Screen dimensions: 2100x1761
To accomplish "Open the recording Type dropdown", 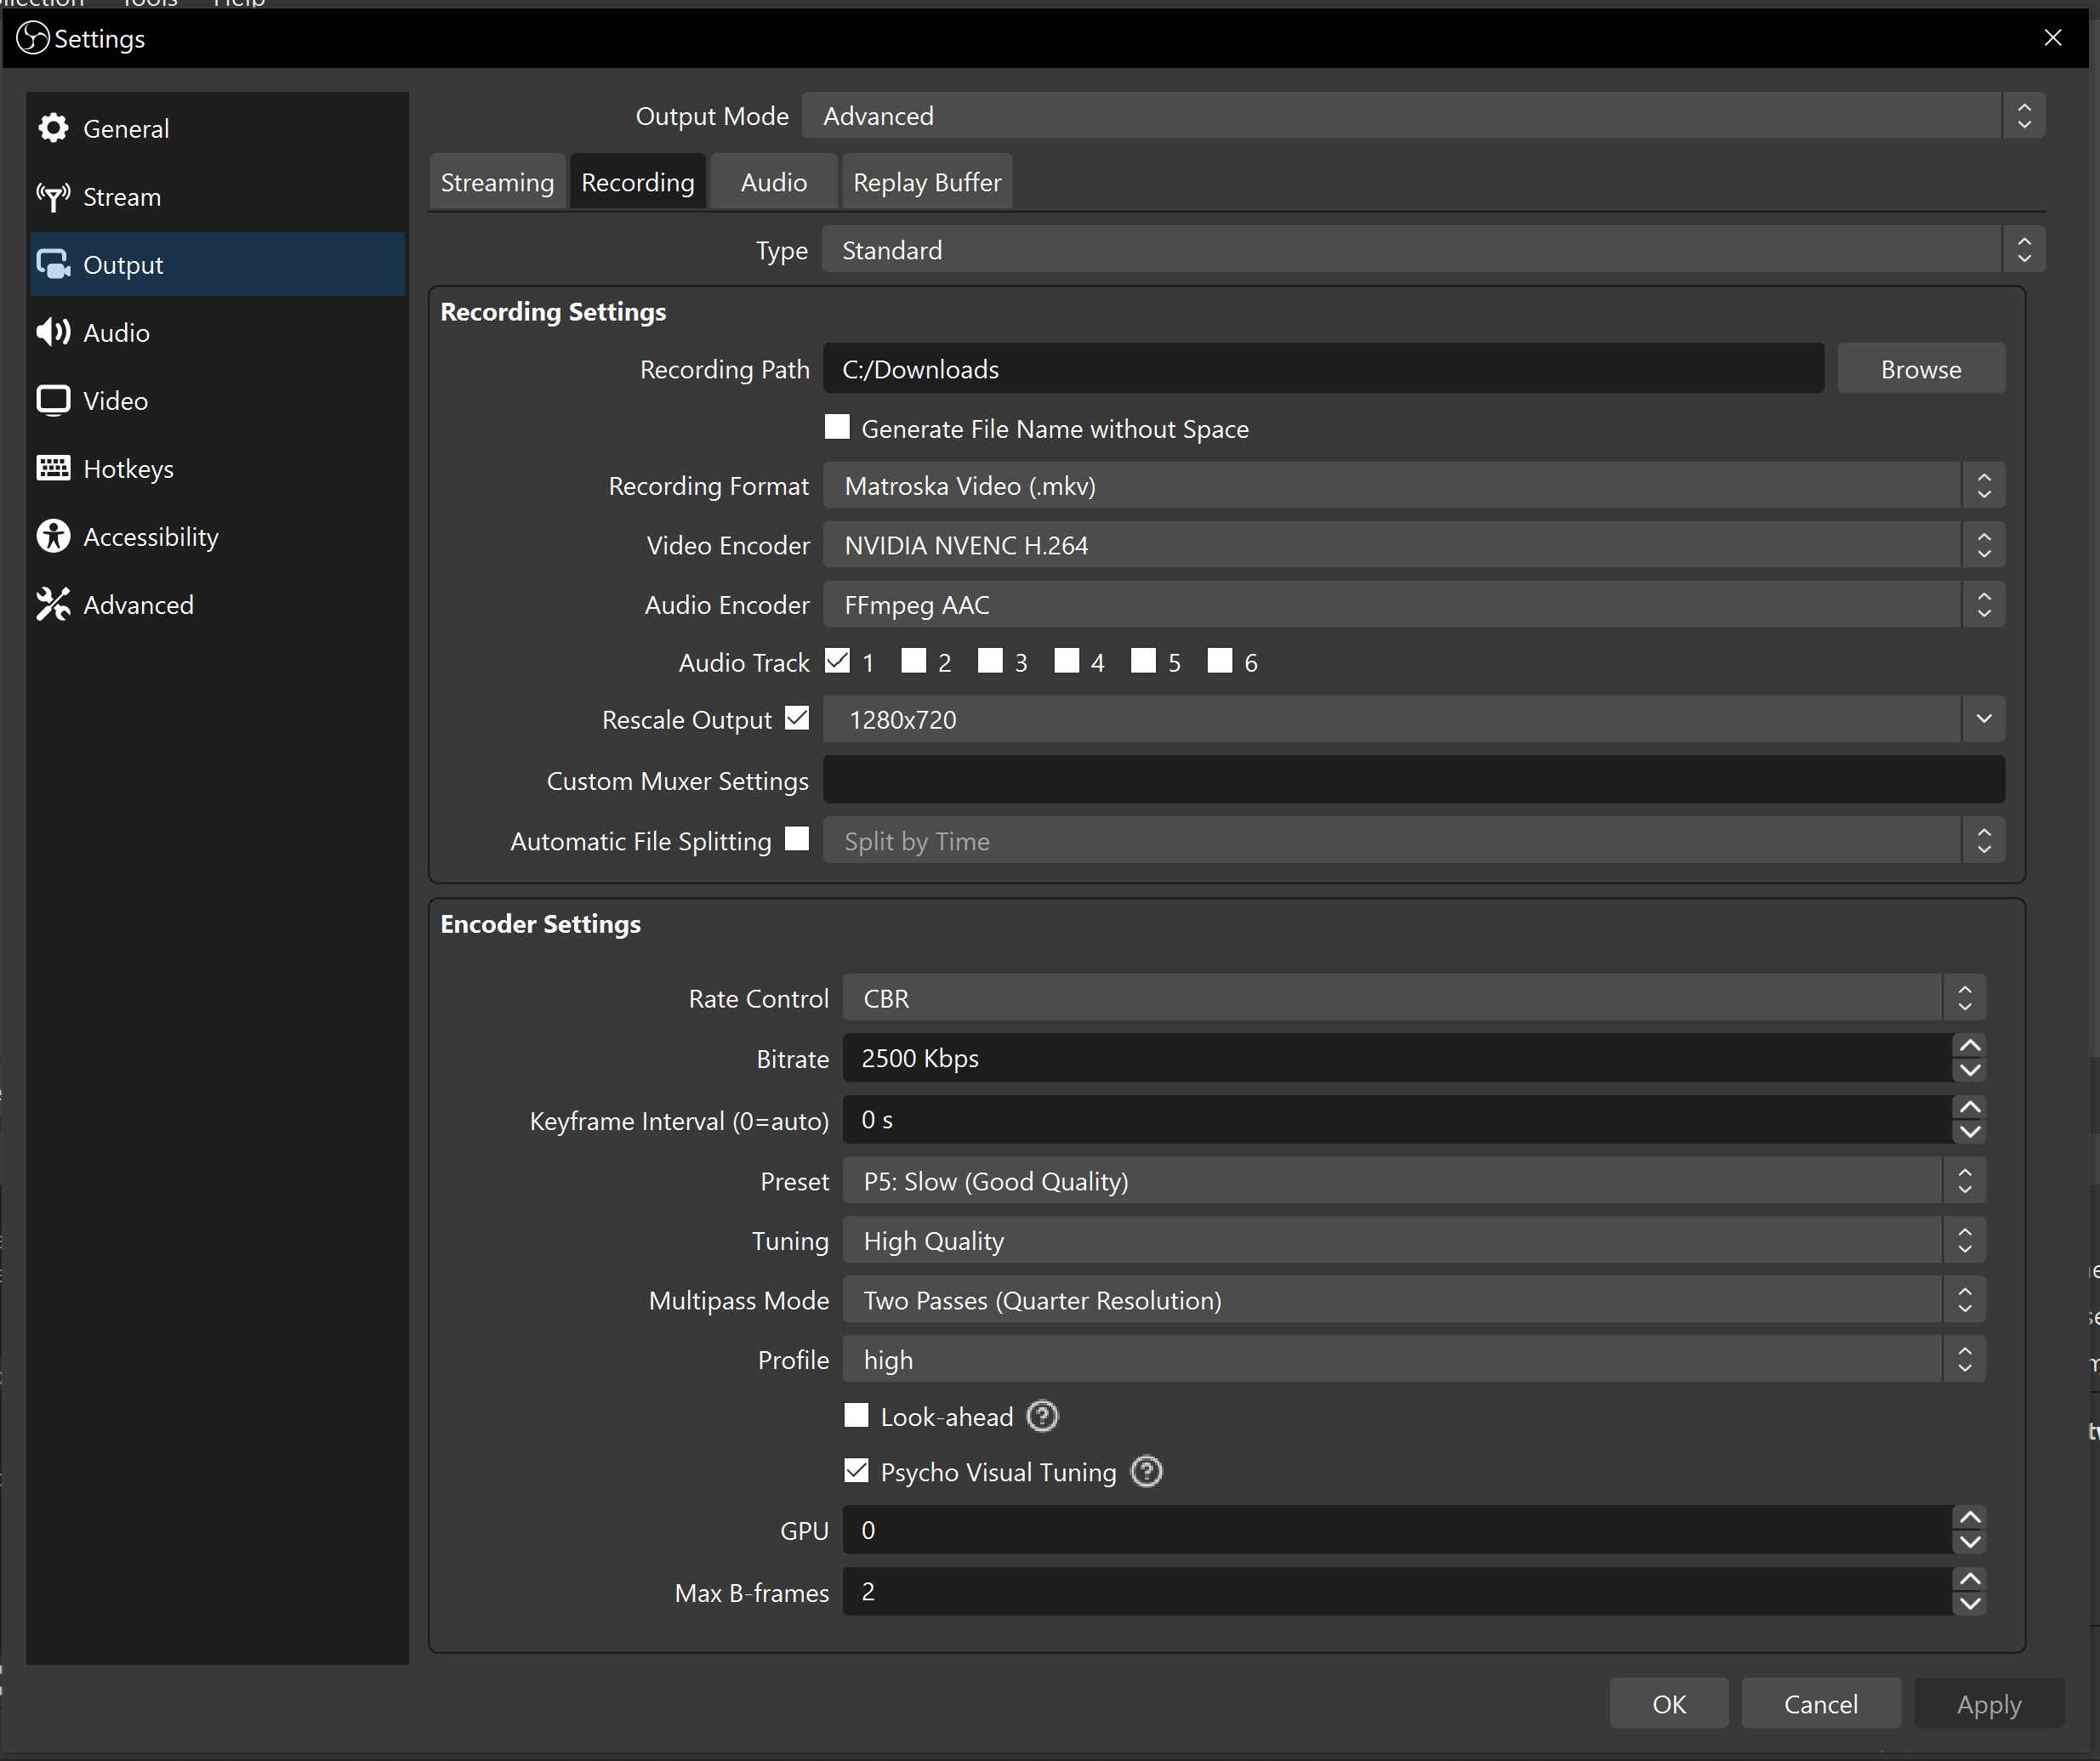I will click(1433, 250).
